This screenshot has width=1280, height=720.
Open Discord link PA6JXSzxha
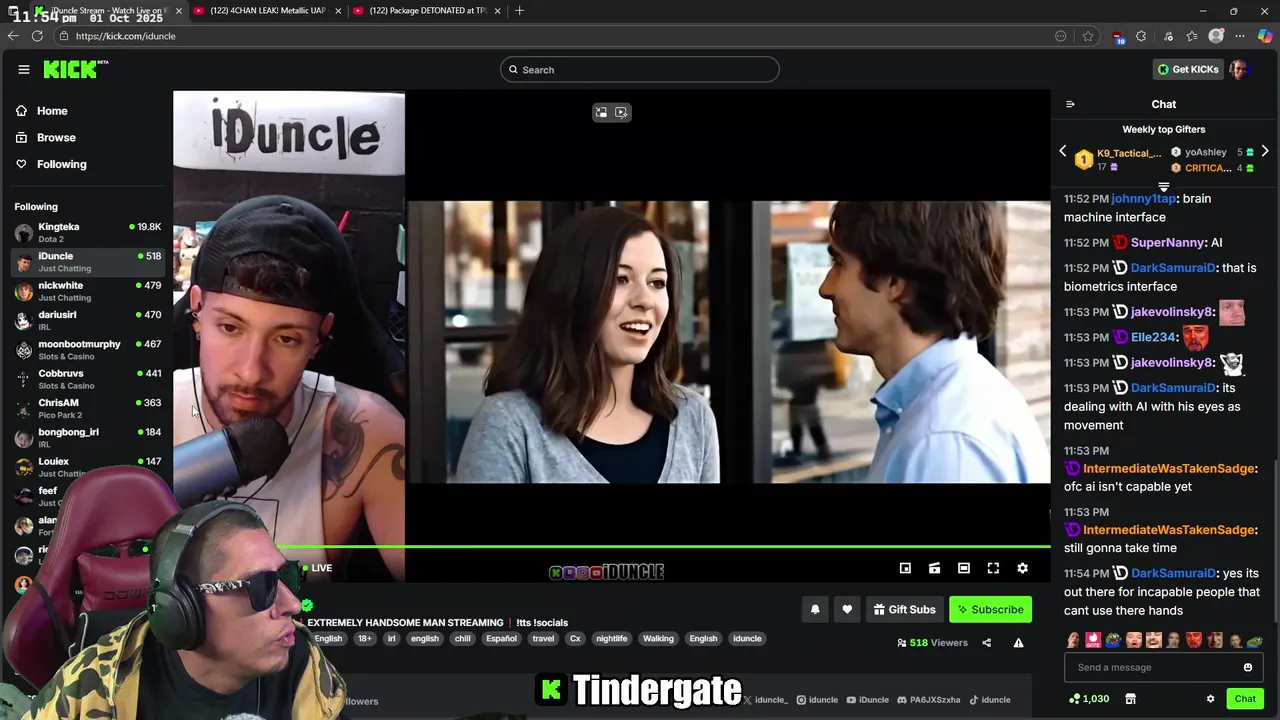point(928,700)
